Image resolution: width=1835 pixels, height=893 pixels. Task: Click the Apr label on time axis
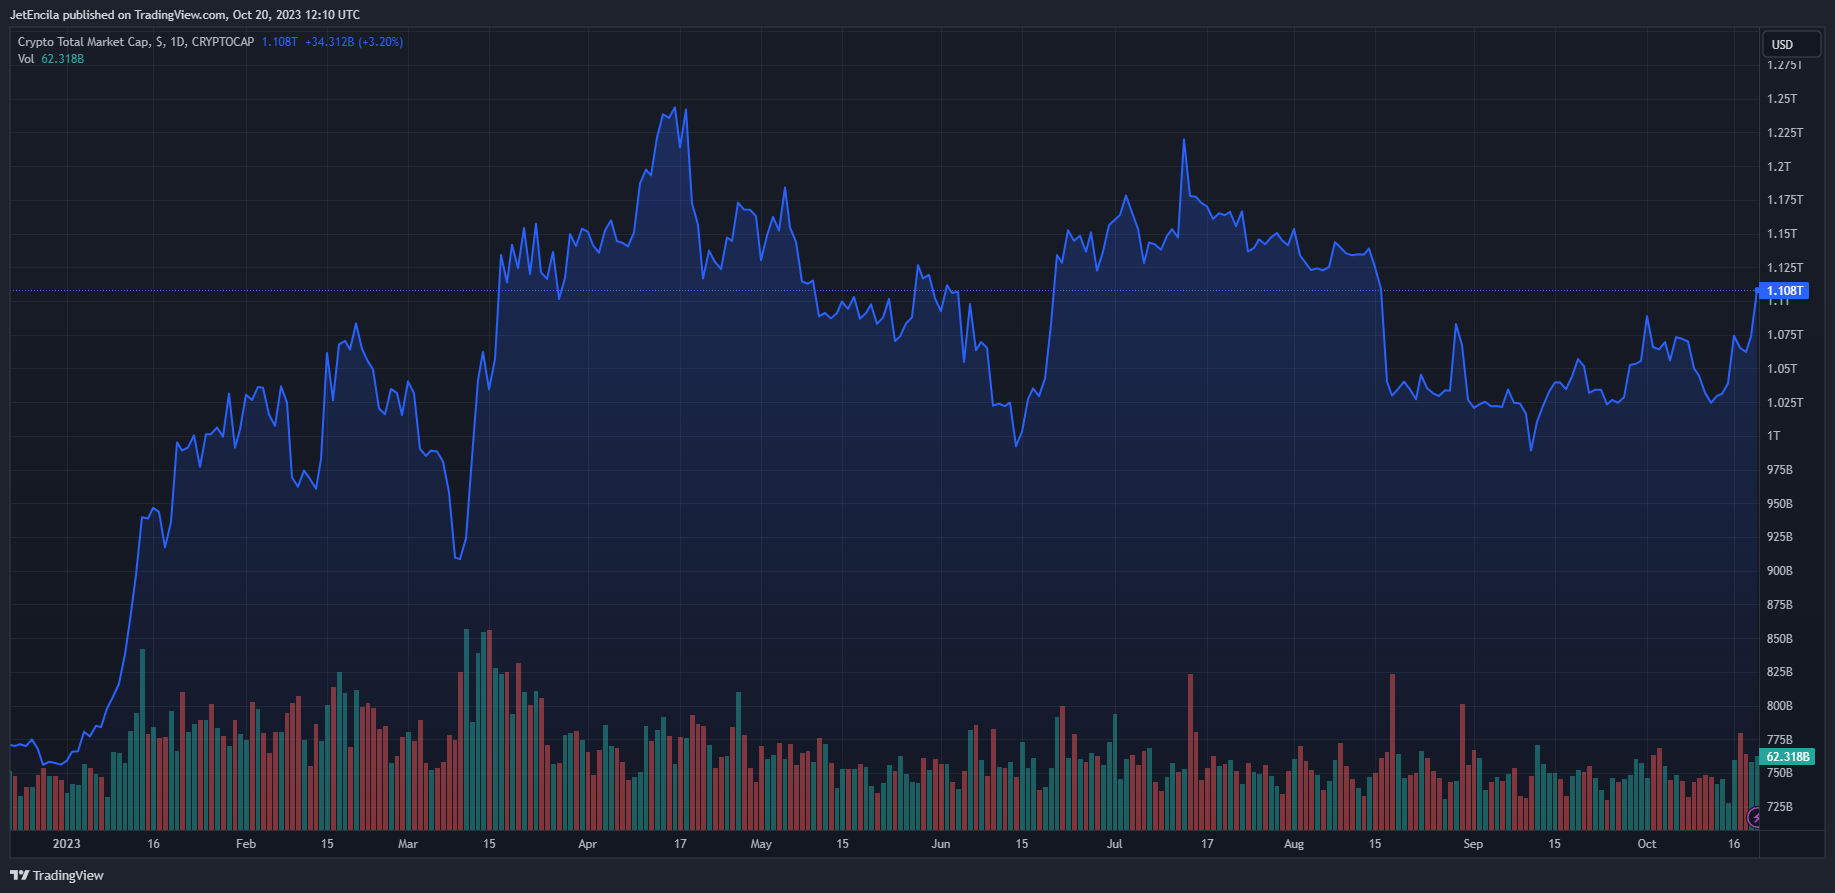[x=588, y=844]
